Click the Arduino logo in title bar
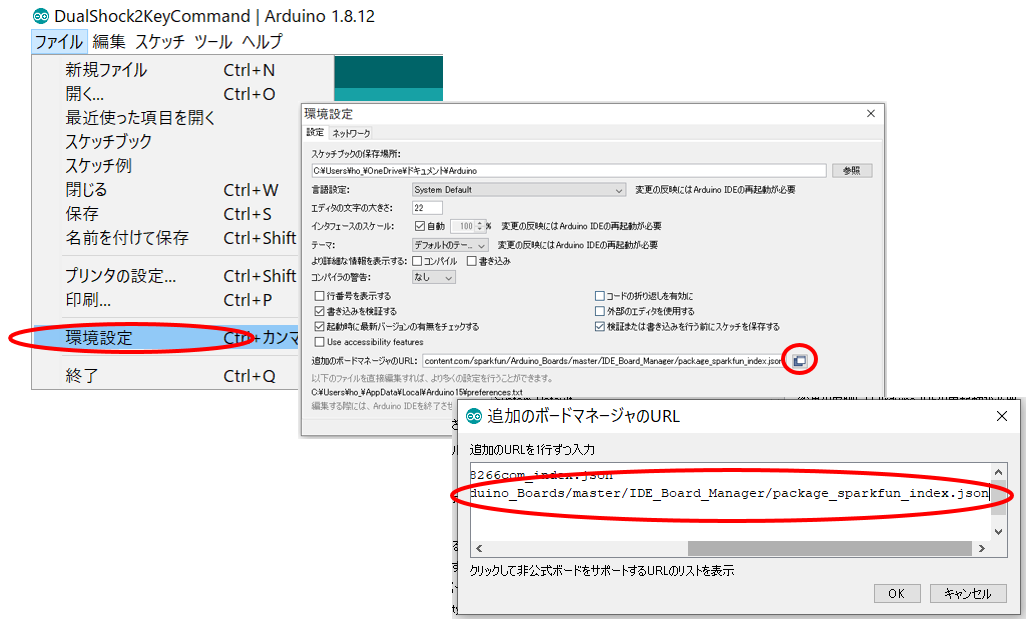The height and width of the screenshot is (622, 1035). [41, 16]
